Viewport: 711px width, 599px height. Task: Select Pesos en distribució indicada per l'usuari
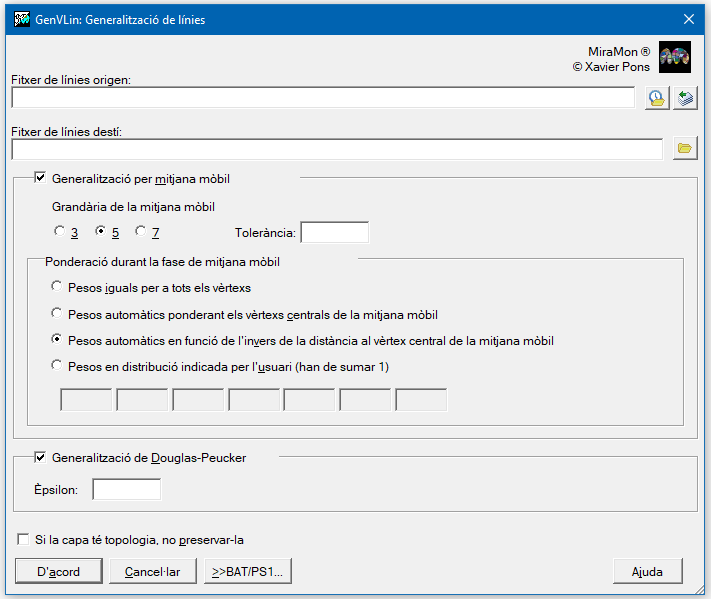[x=56, y=365]
